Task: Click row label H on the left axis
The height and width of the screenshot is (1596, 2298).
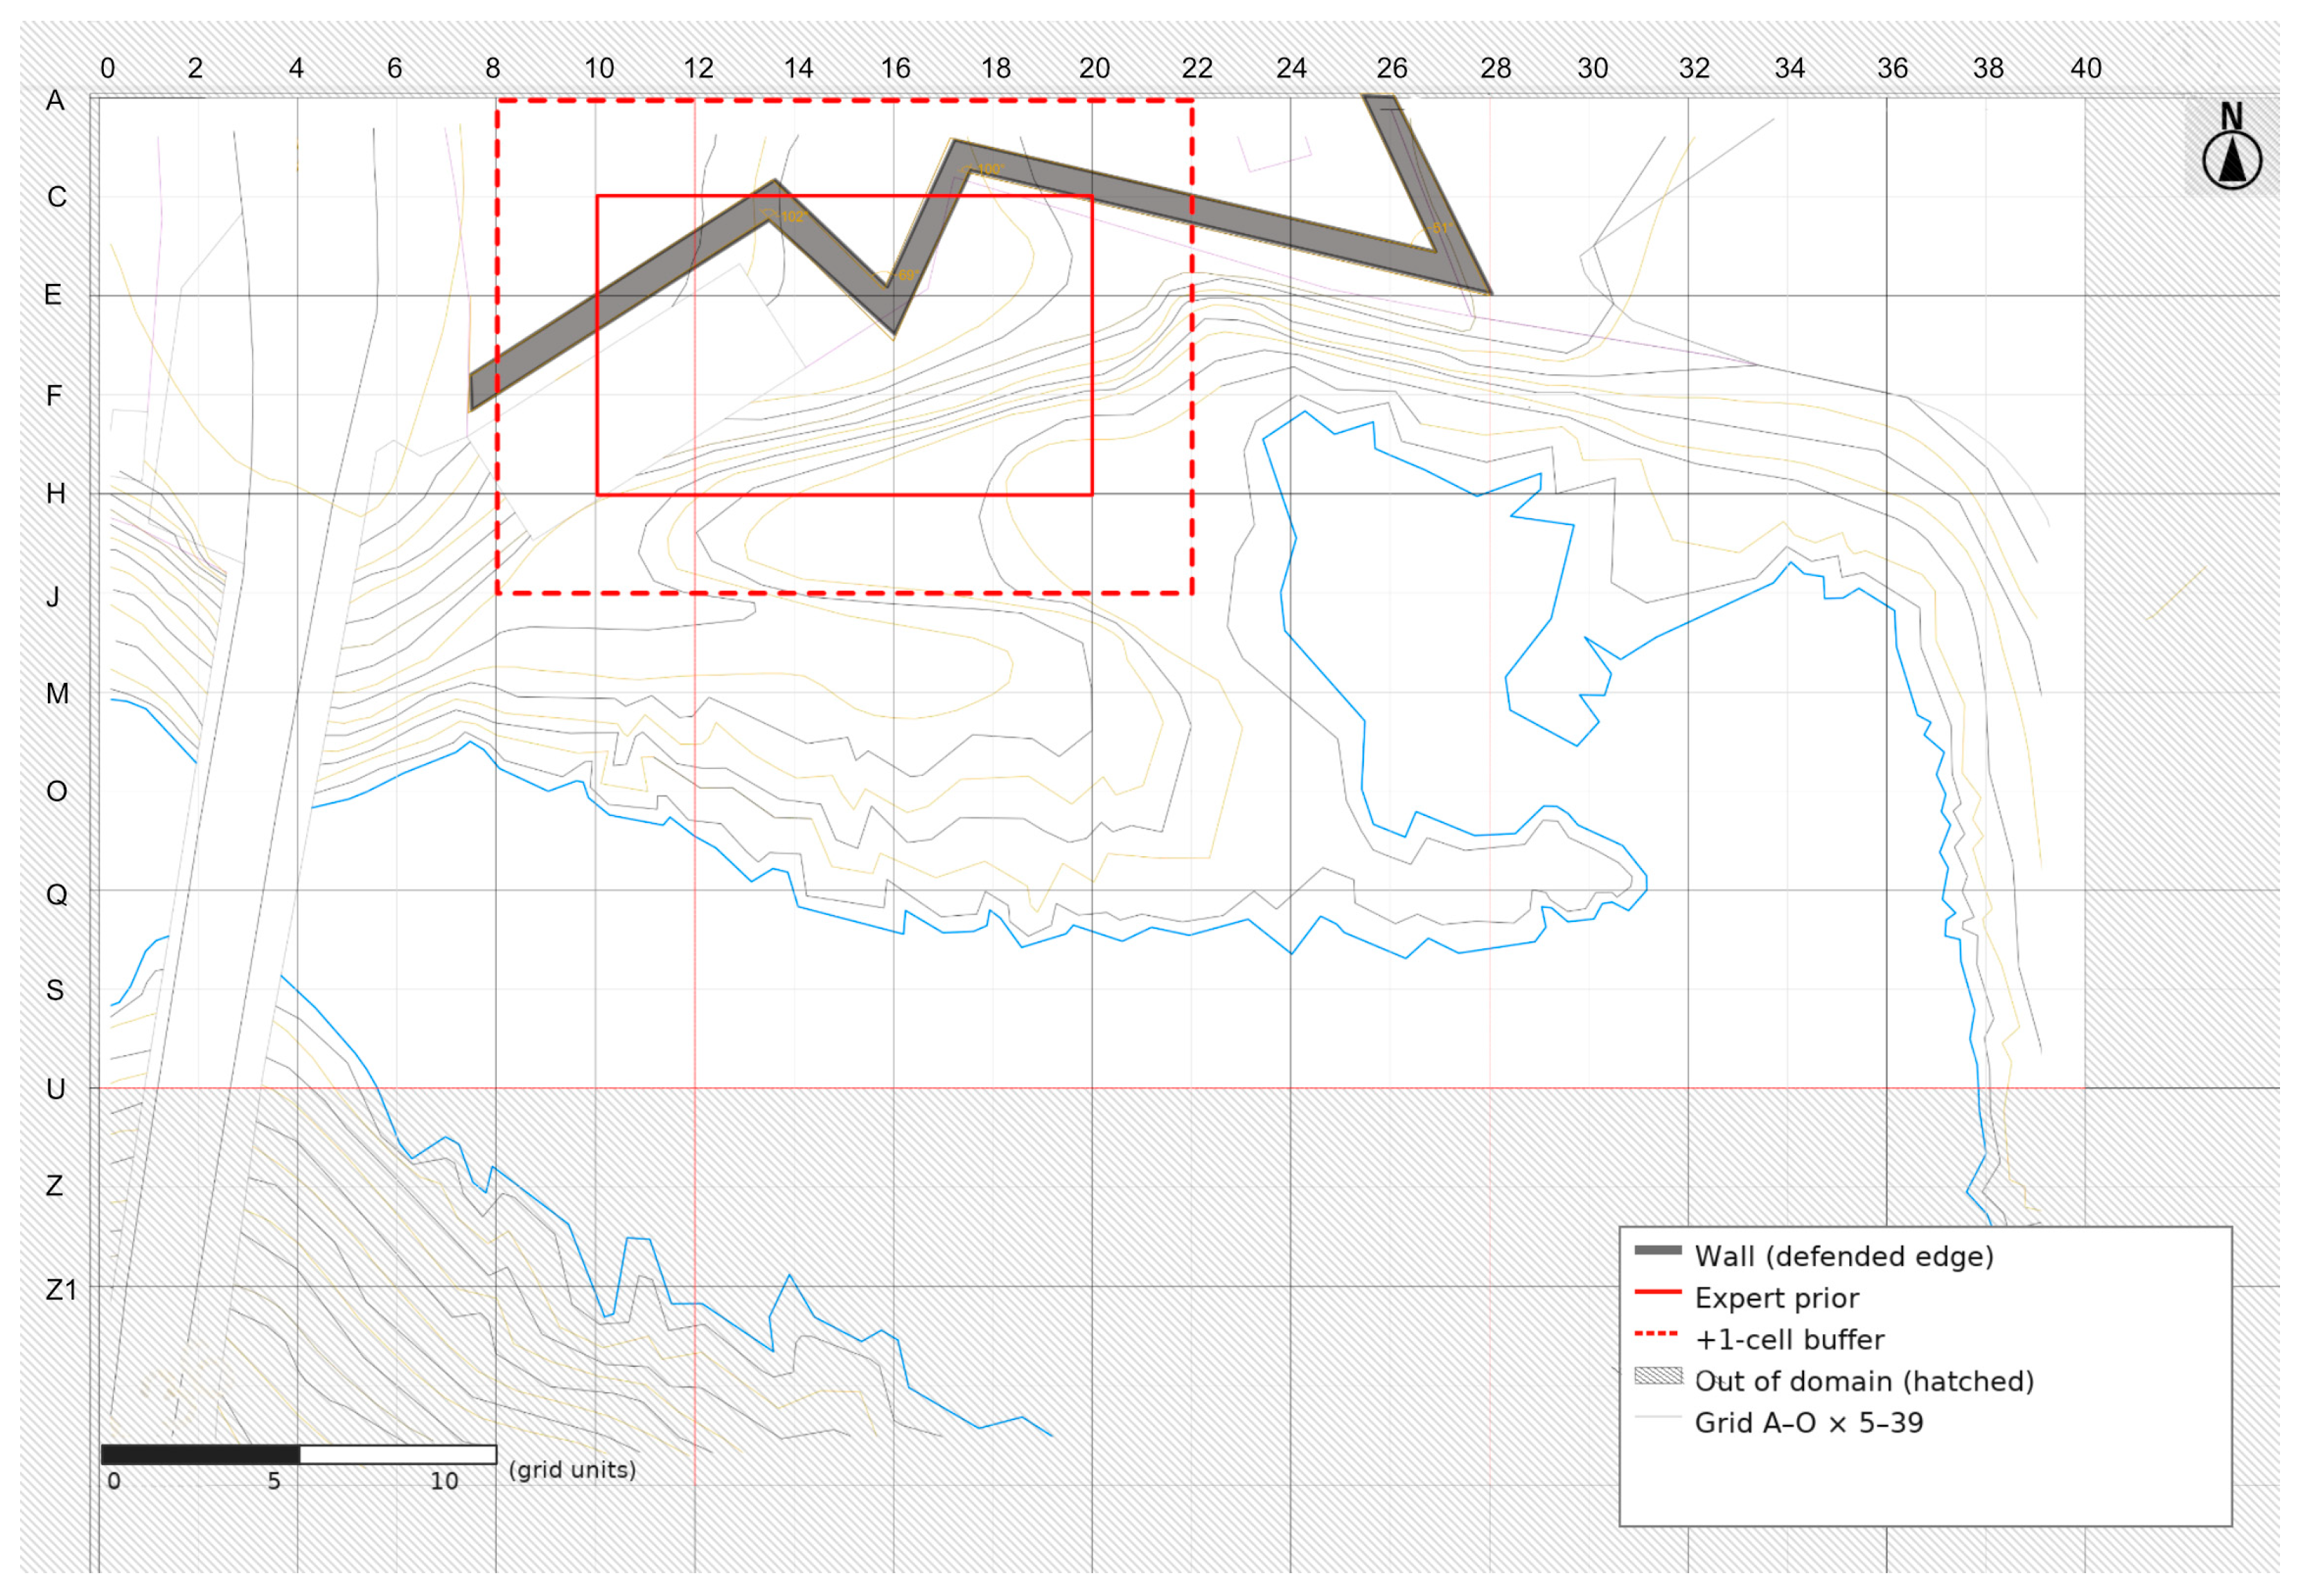Action: point(56,494)
